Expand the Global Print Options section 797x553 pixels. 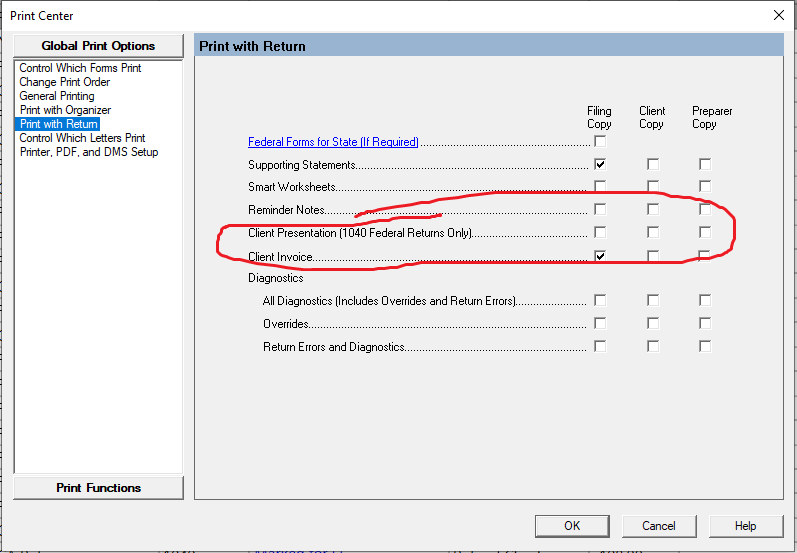point(98,46)
